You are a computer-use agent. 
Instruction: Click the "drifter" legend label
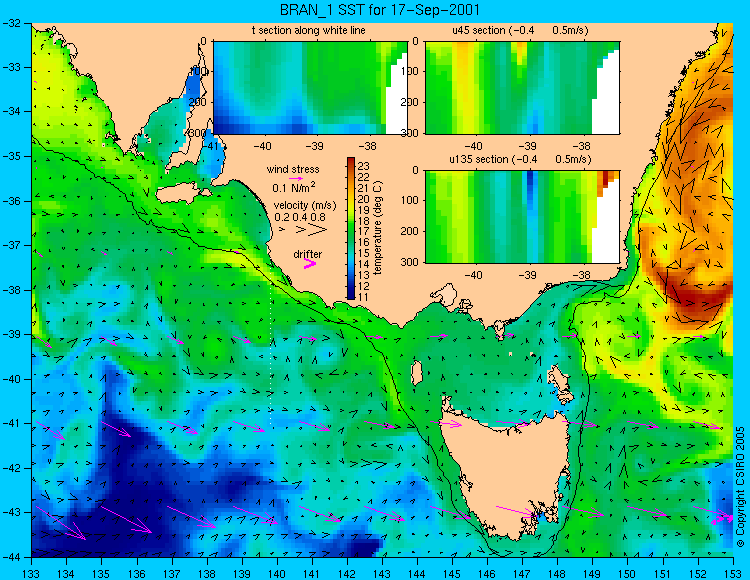(308, 254)
